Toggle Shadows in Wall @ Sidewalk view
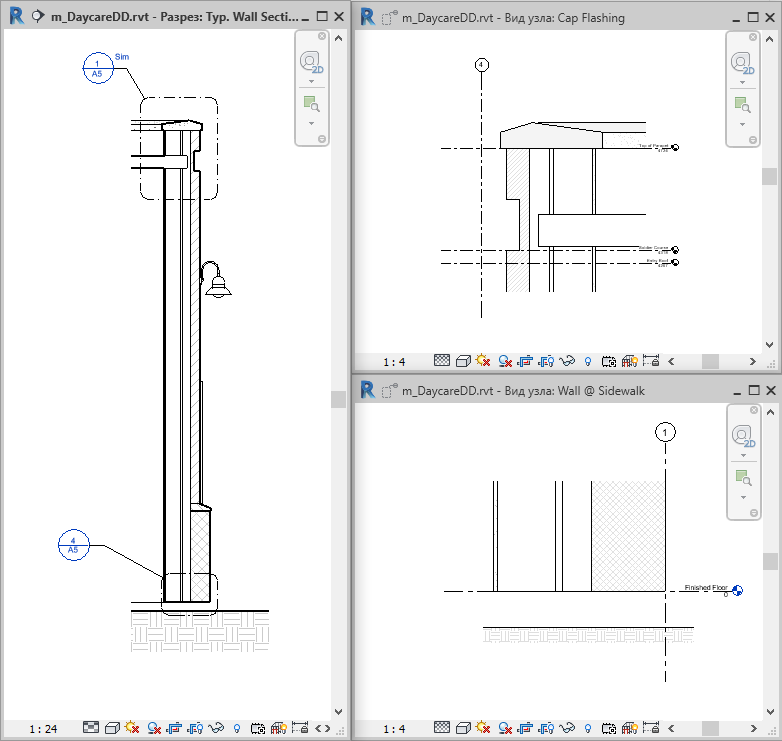 pos(505,728)
